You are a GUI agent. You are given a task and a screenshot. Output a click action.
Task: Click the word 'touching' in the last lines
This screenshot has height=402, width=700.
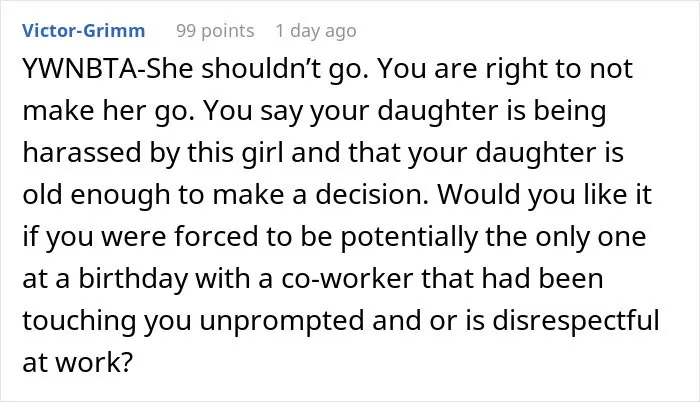(x=79, y=322)
